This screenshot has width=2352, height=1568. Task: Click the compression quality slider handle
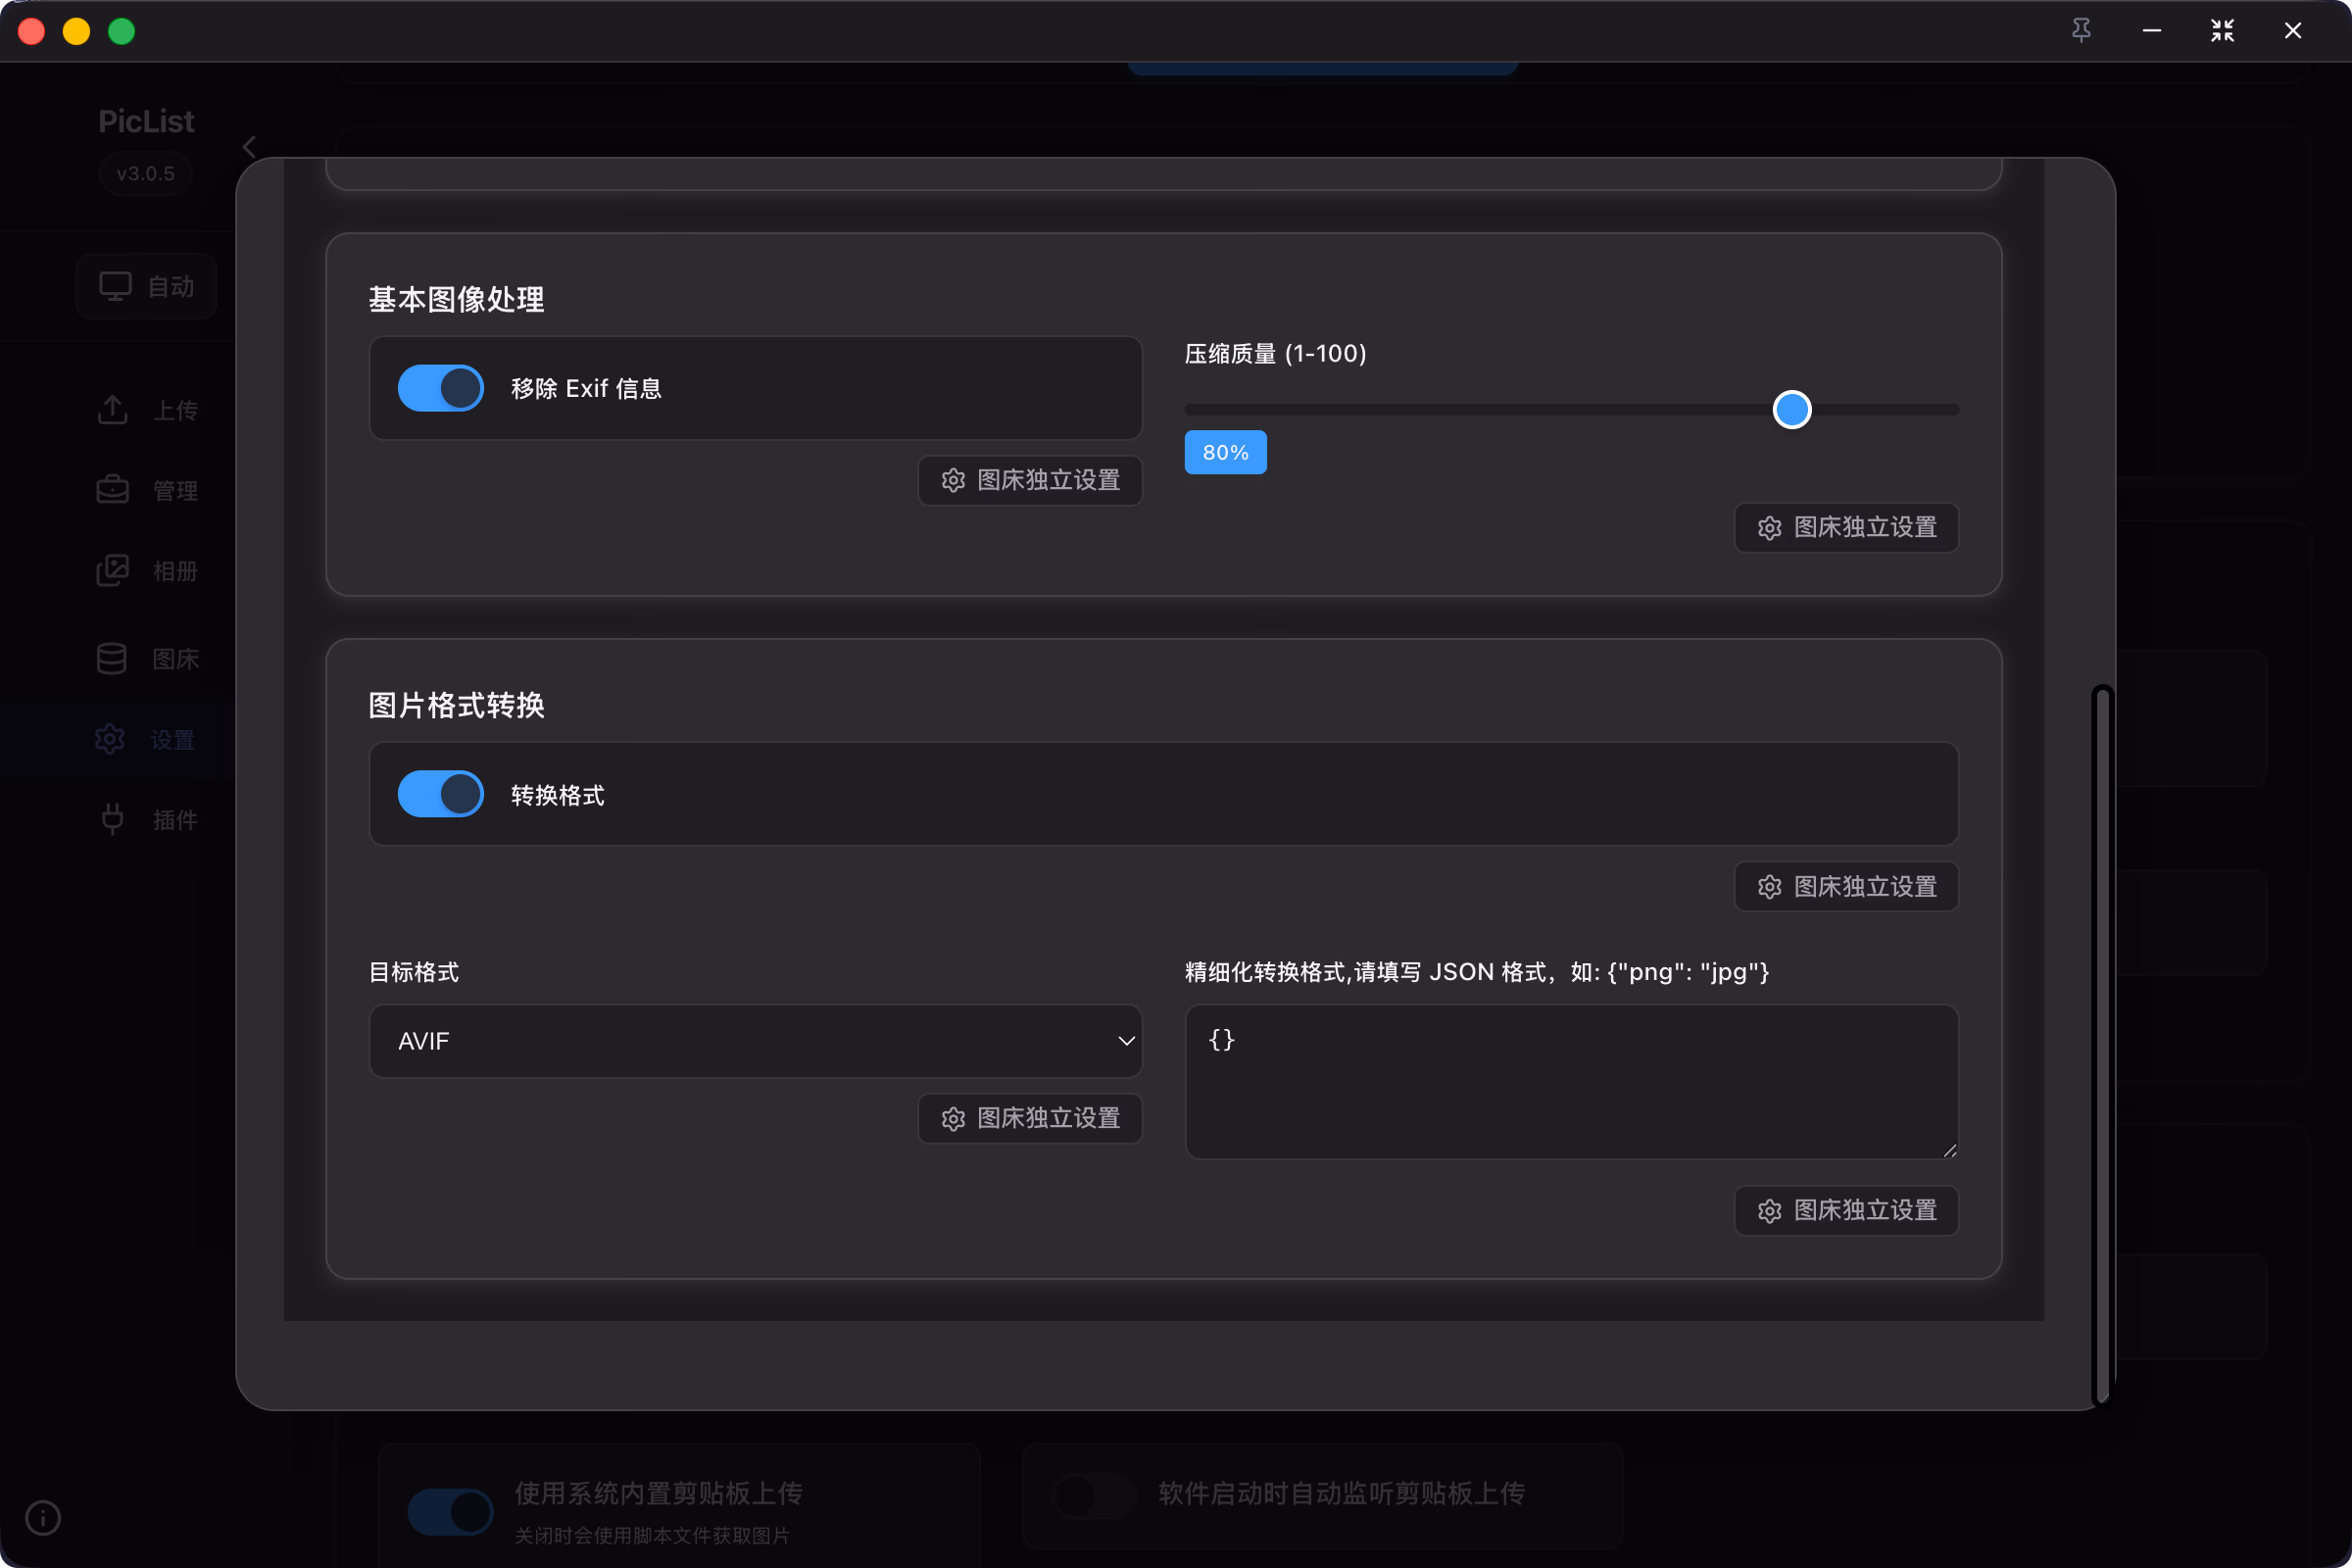[x=1791, y=409]
